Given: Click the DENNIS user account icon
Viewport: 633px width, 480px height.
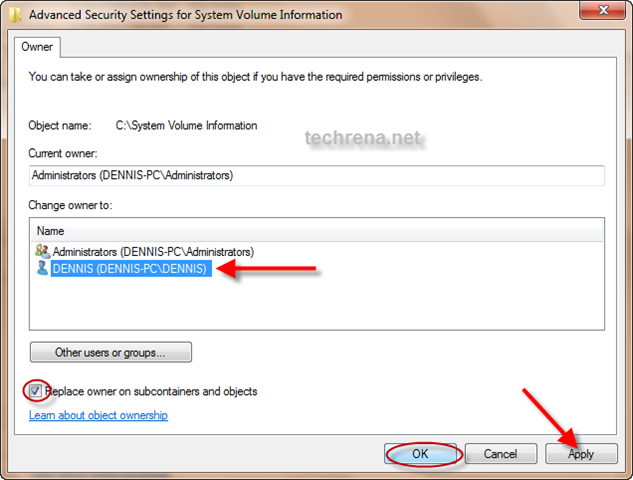Looking at the screenshot, I should (42, 269).
